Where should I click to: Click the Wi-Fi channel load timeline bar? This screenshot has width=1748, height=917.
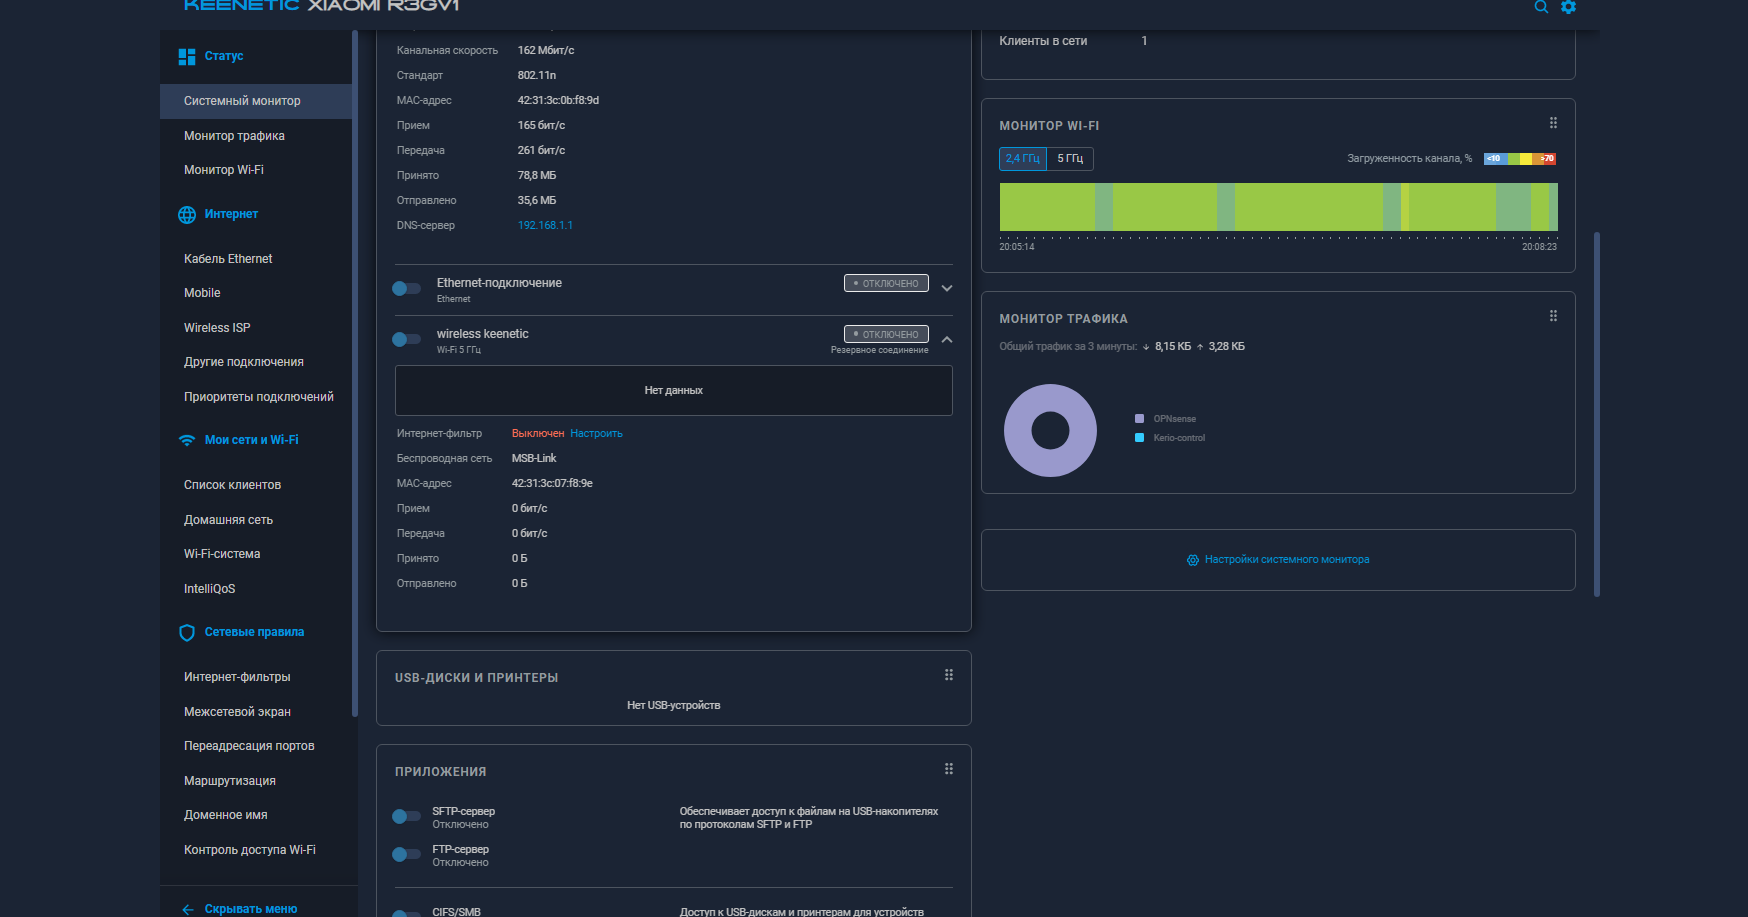(x=1278, y=207)
